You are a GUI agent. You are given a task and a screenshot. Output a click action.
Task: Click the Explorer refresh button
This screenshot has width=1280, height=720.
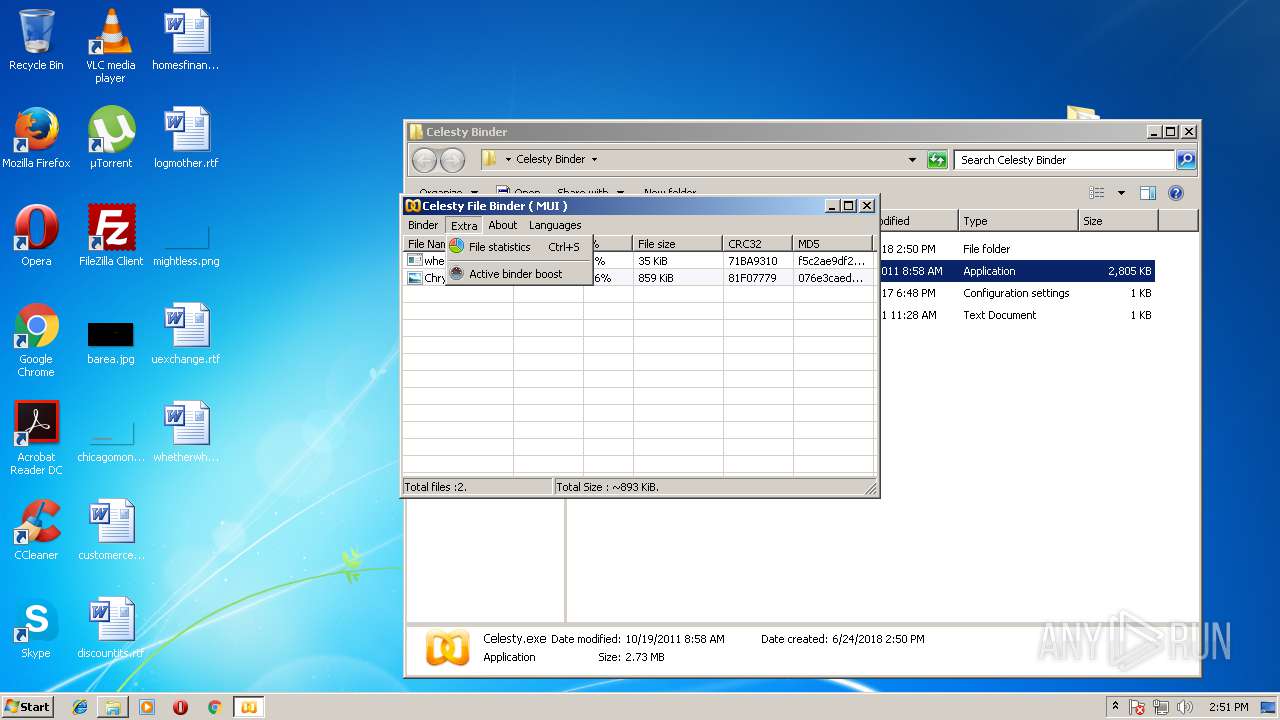coord(937,160)
